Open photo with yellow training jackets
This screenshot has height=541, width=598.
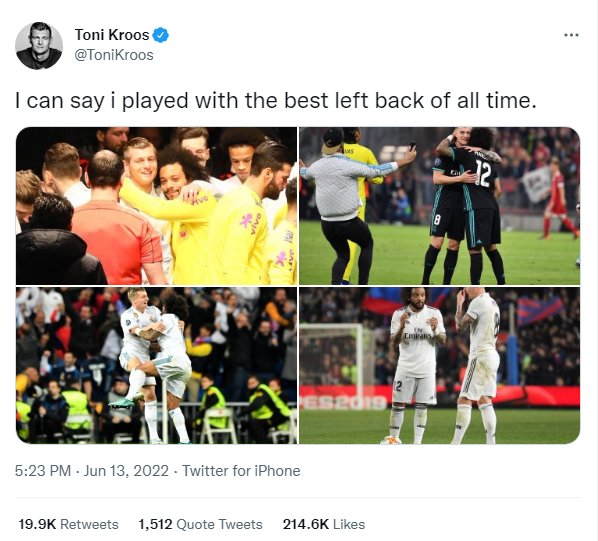point(156,206)
